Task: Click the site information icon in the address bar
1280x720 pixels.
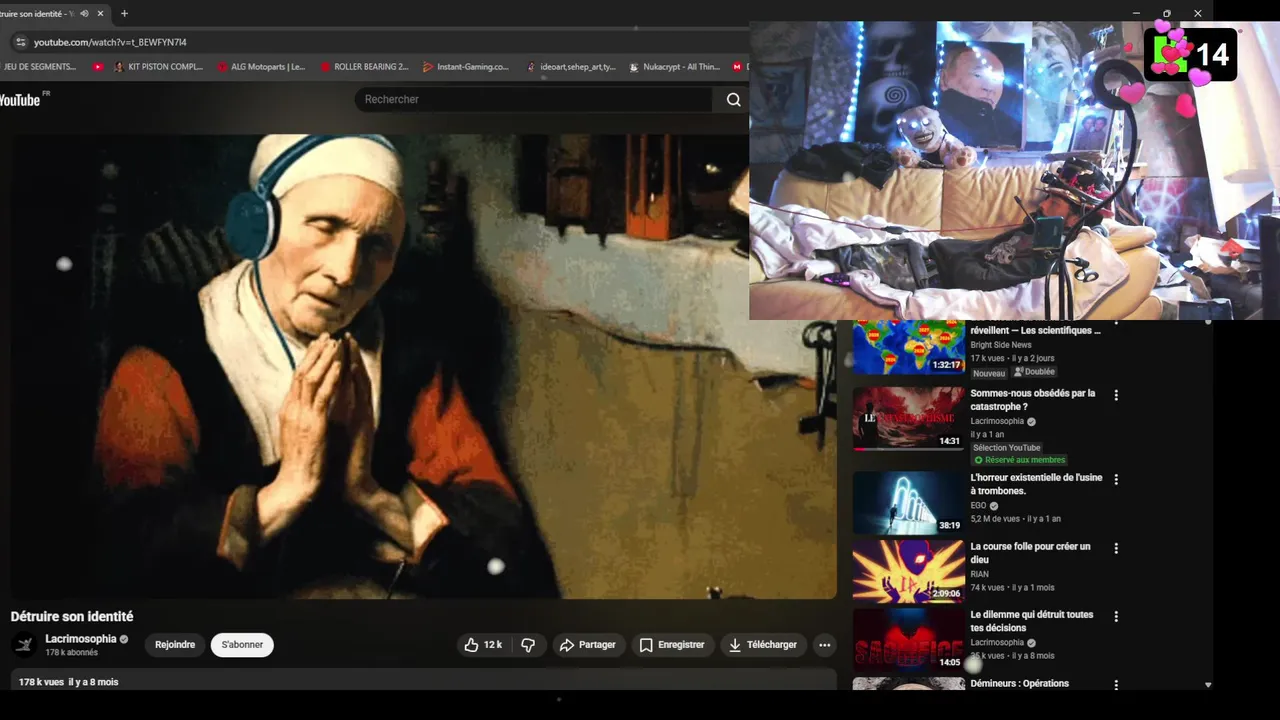Action: (x=20, y=42)
